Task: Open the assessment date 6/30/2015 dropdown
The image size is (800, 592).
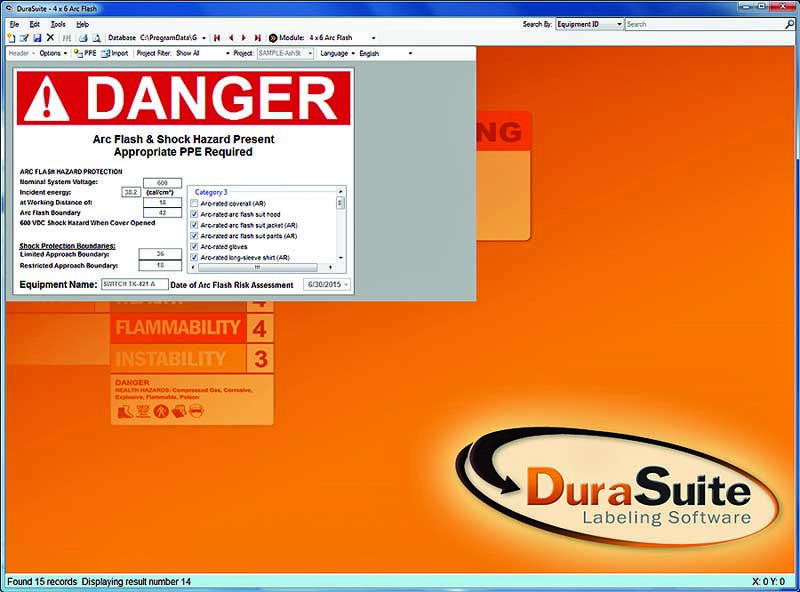Action: (x=347, y=284)
